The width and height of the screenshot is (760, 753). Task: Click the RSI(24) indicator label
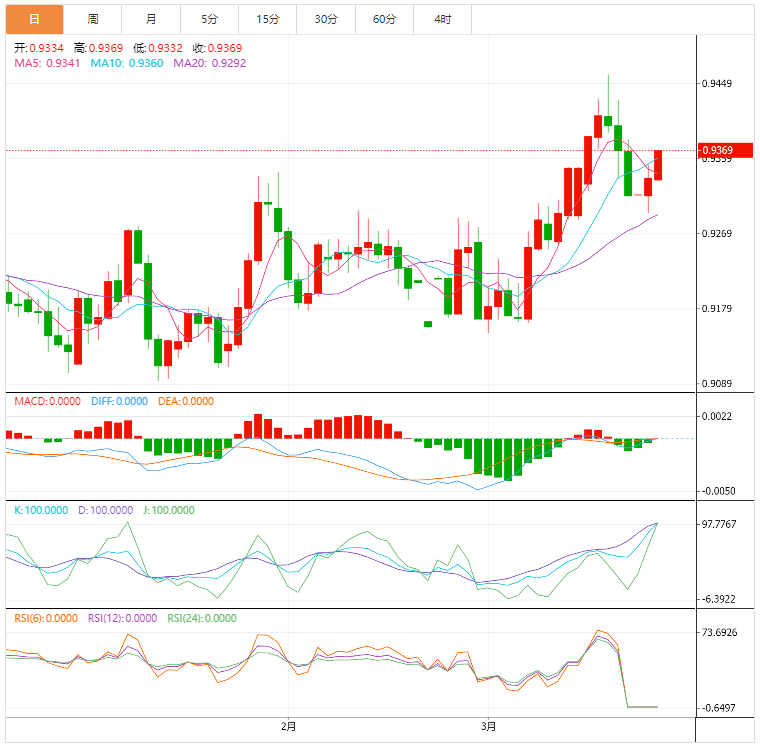(202, 618)
